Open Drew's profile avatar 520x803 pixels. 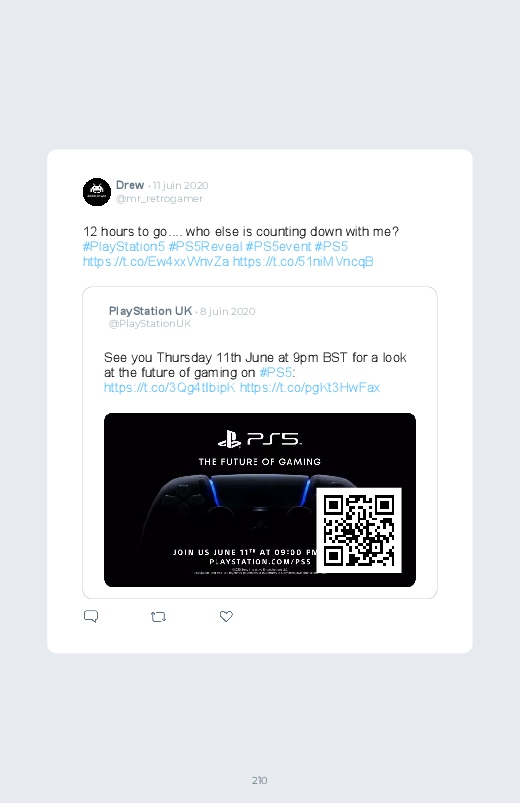point(97,192)
